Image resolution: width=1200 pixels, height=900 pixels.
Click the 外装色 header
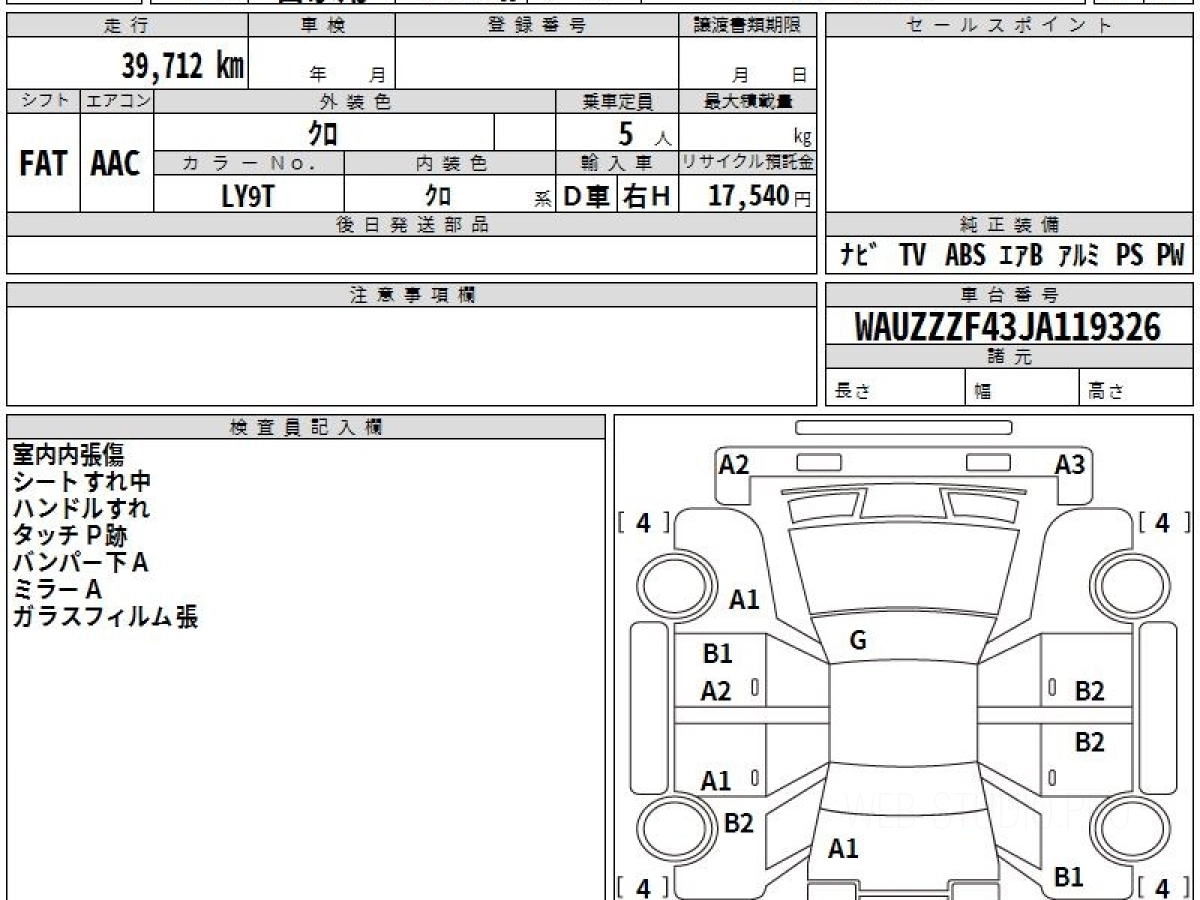(x=355, y=101)
